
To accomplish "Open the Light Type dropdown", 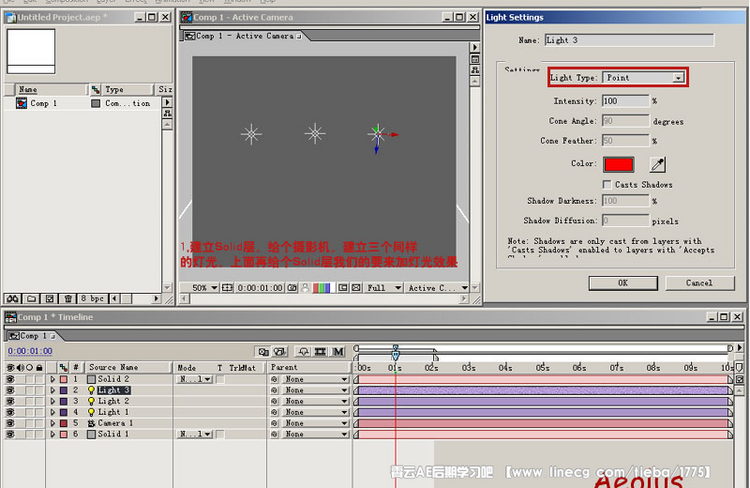I will (x=644, y=78).
